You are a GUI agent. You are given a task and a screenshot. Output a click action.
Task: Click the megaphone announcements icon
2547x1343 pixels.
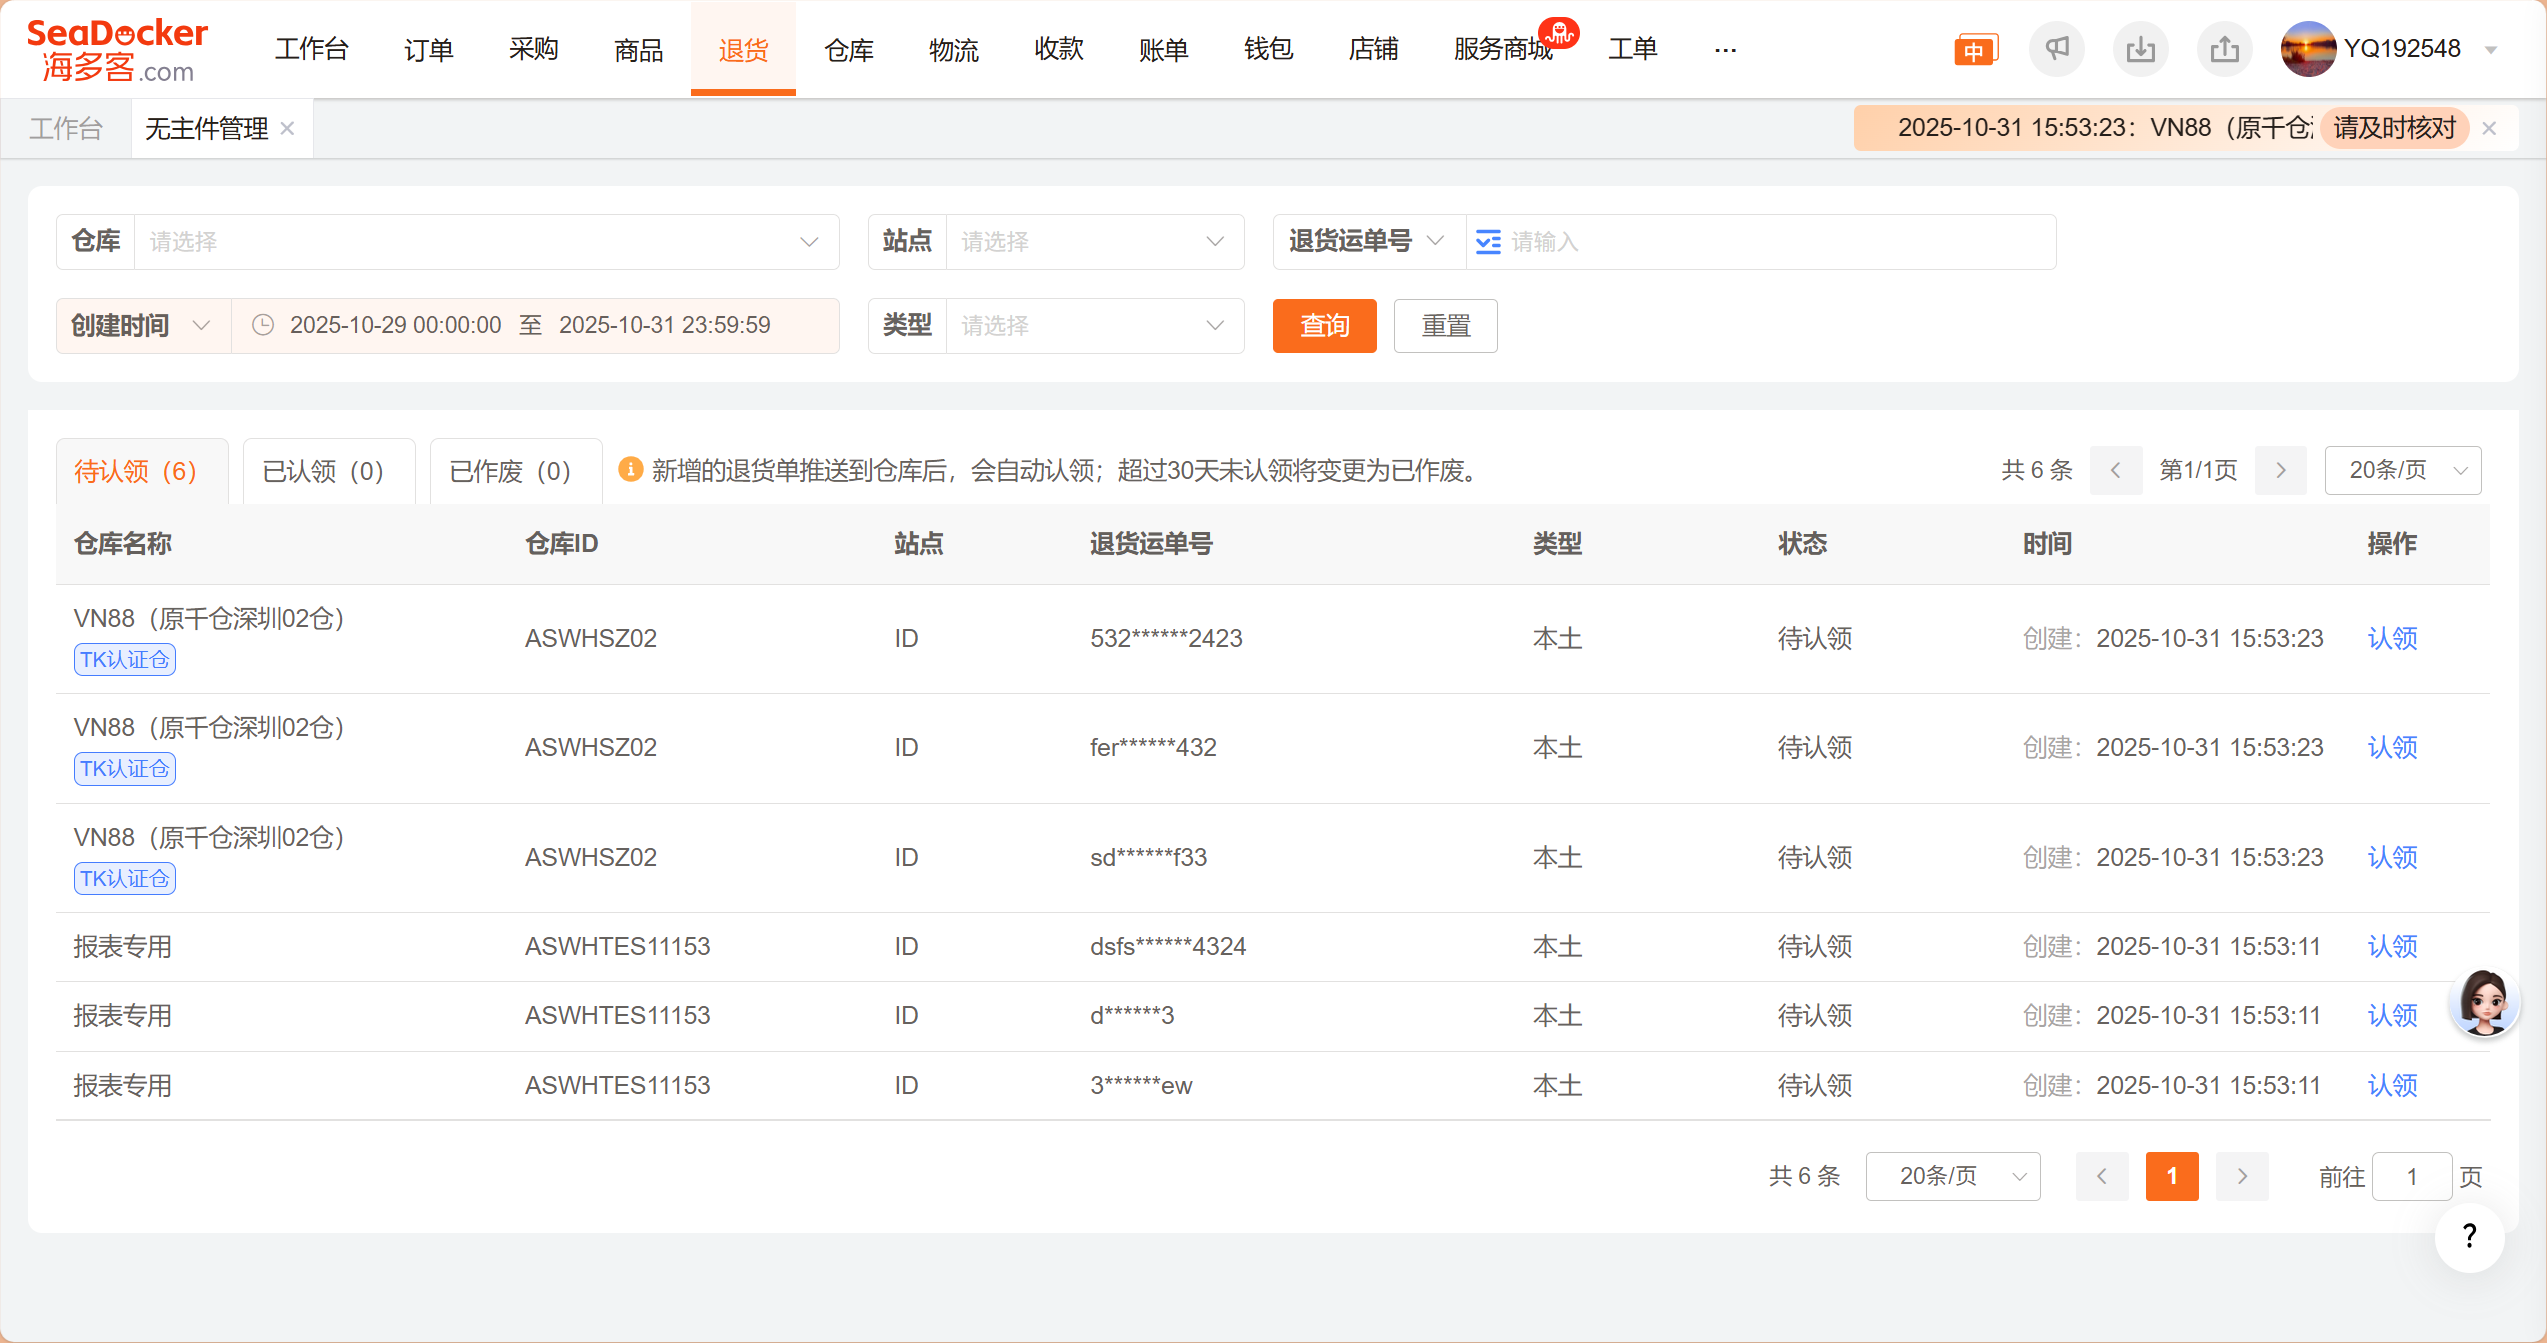coord(2056,49)
